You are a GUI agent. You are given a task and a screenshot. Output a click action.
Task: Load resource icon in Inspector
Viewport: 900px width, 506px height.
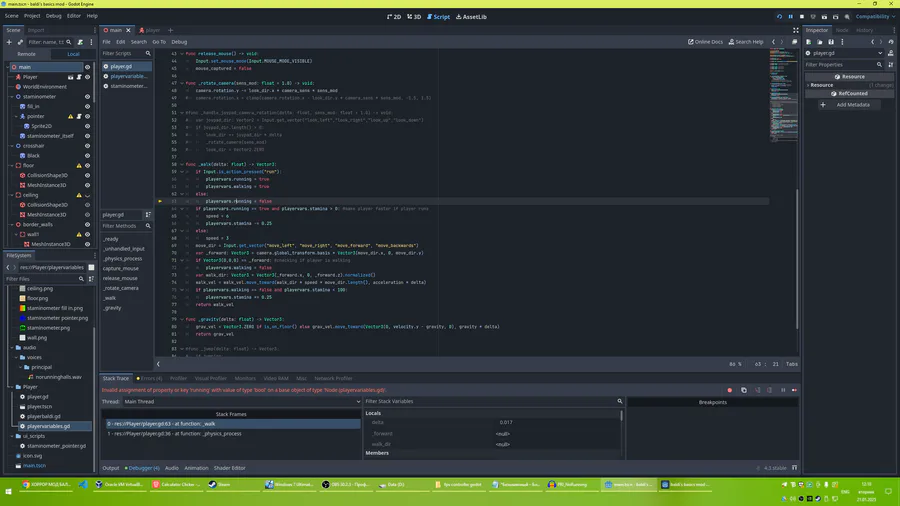820,42
